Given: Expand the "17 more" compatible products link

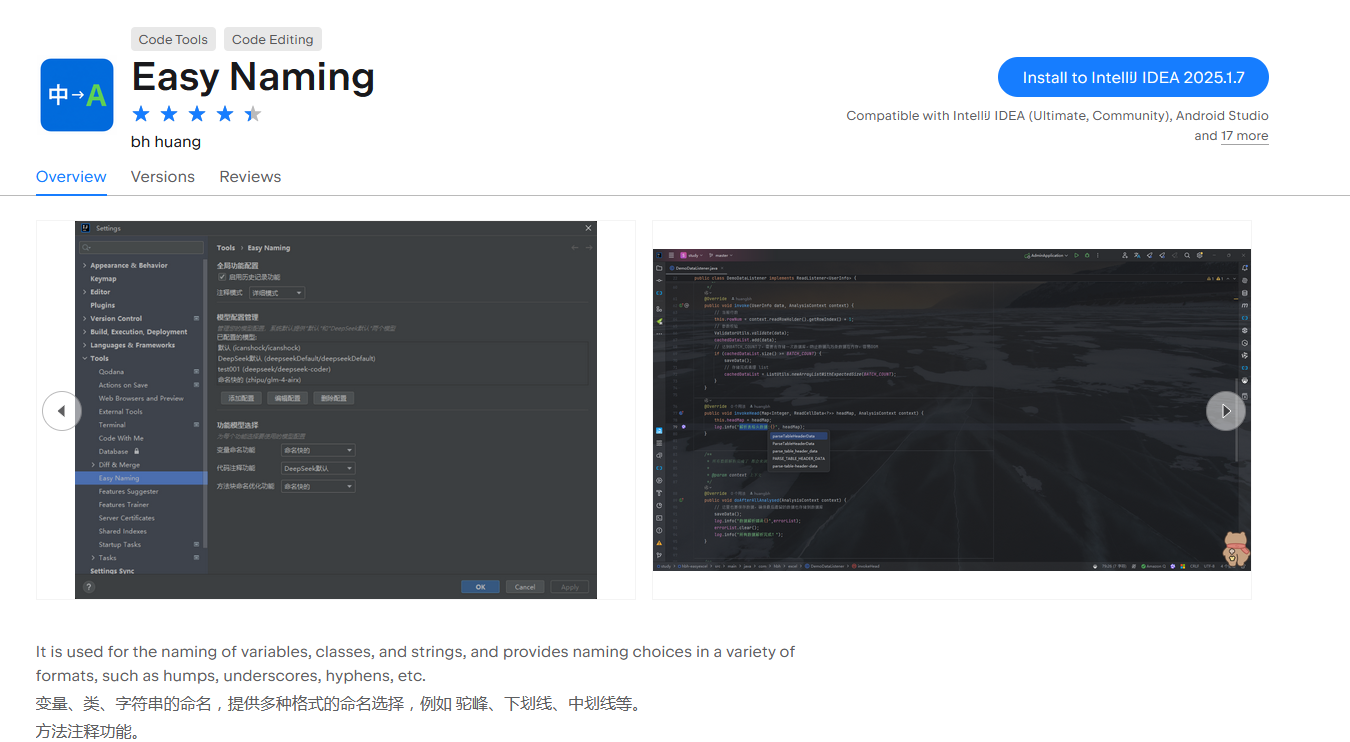Looking at the screenshot, I should [1244, 136].
